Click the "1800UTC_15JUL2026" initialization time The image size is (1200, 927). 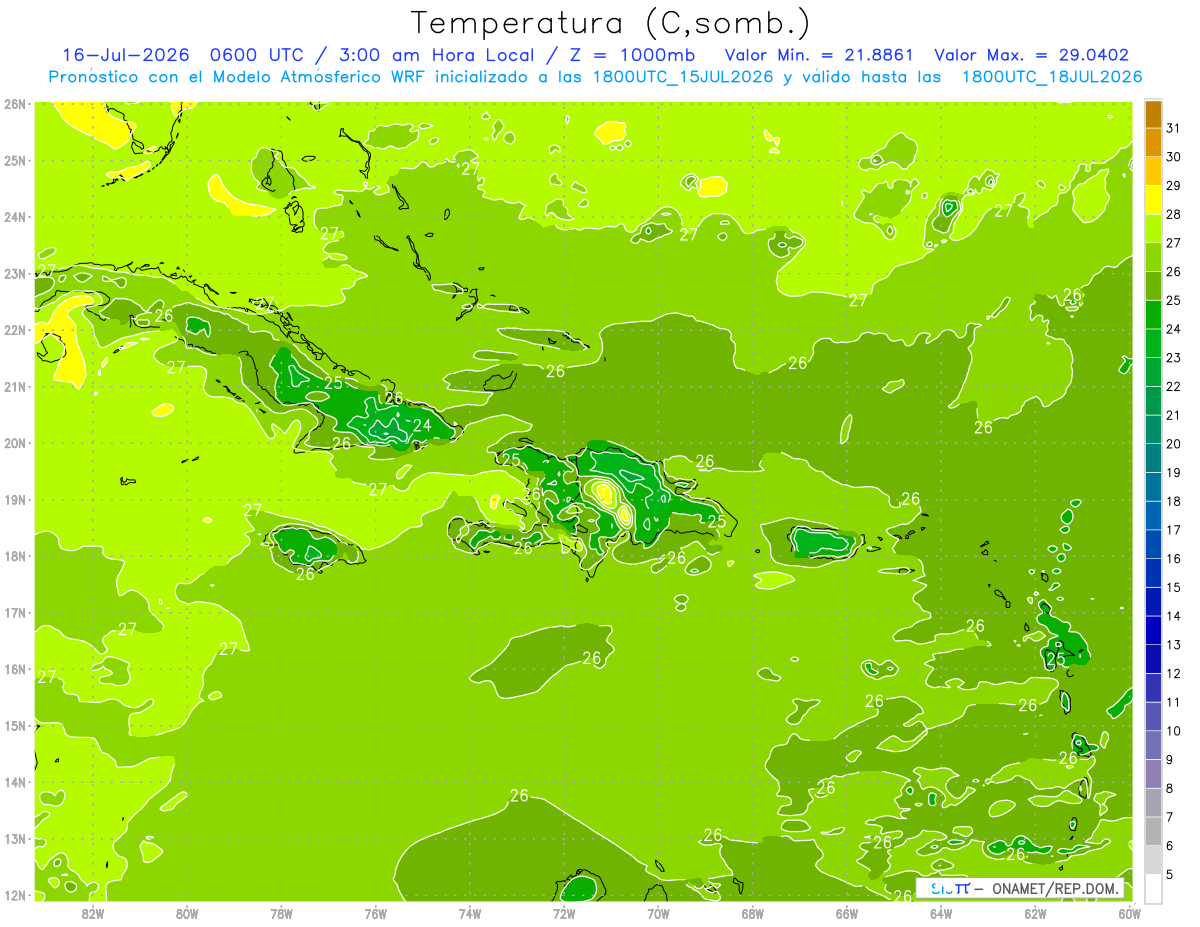pos(681,76)
